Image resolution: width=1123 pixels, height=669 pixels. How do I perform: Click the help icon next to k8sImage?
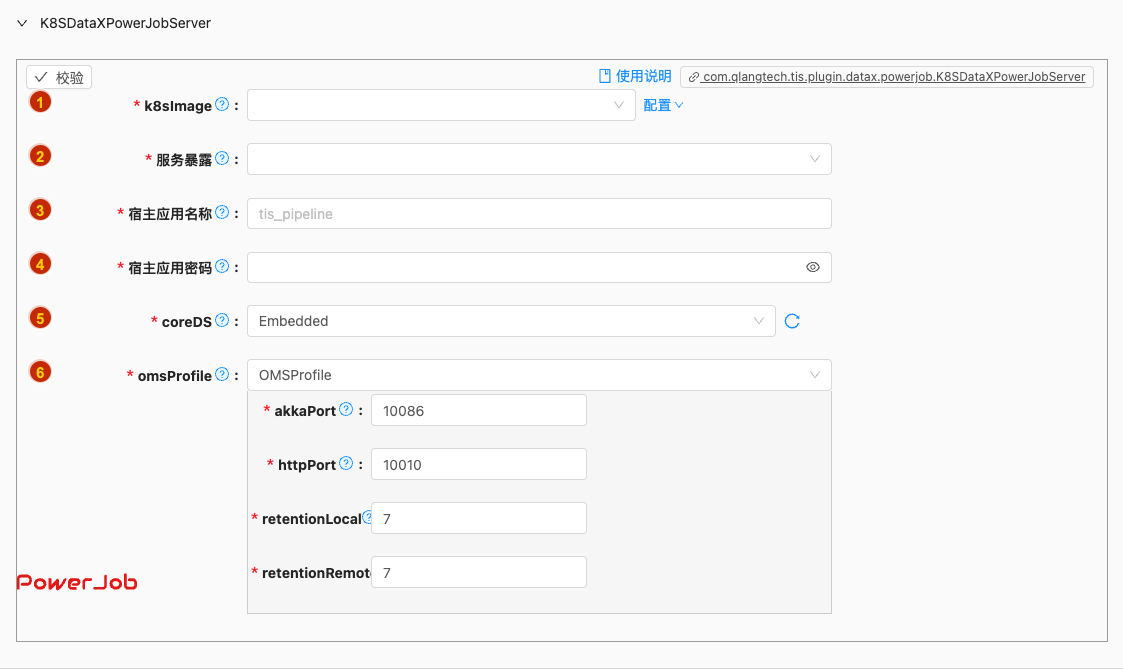pos(222,104)
